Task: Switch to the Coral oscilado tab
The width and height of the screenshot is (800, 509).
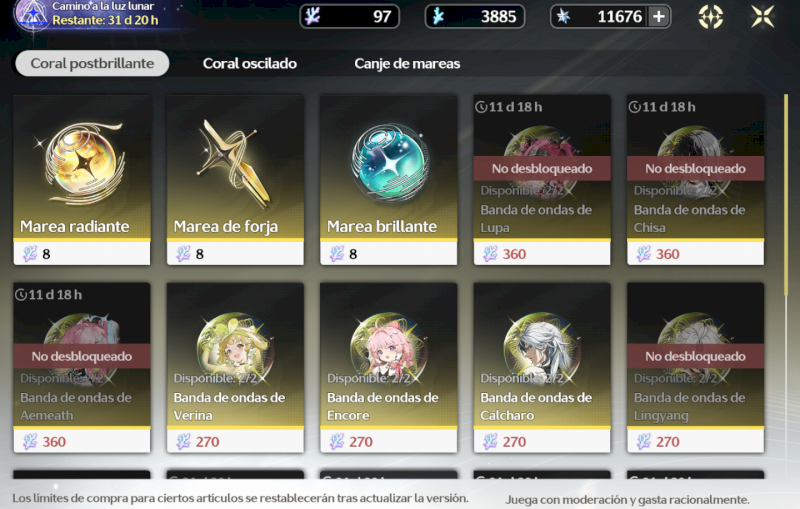Action: [249, 63]
